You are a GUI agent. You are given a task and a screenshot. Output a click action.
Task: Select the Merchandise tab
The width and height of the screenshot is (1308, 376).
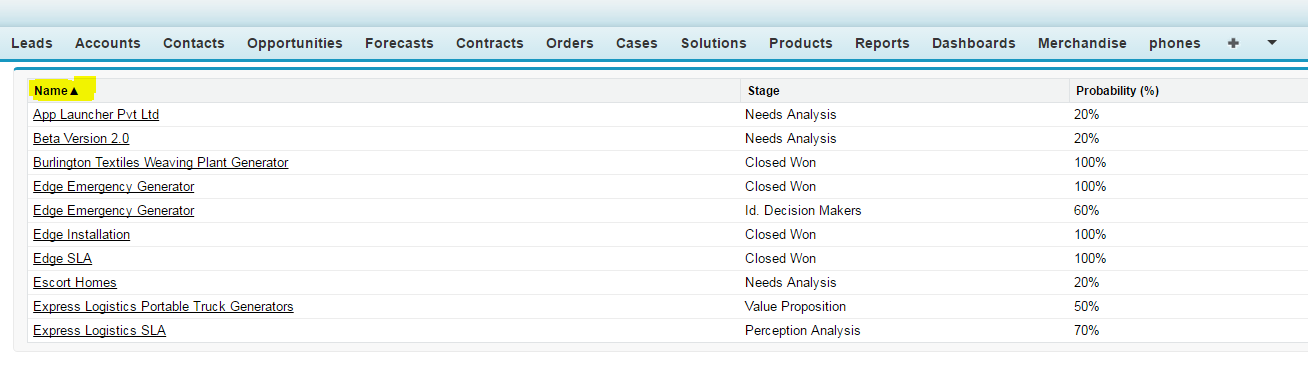point(1082,43)
